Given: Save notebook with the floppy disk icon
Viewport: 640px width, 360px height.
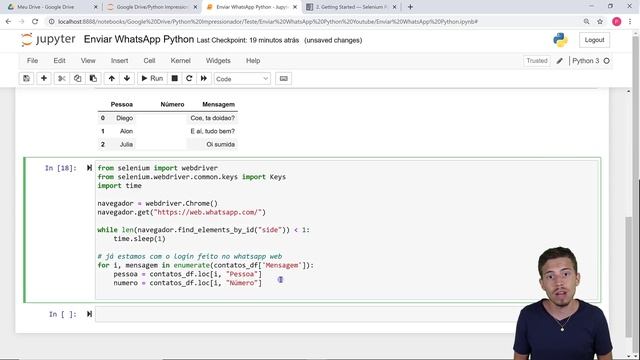Looking at the screenshot, I should coord(27,78).
